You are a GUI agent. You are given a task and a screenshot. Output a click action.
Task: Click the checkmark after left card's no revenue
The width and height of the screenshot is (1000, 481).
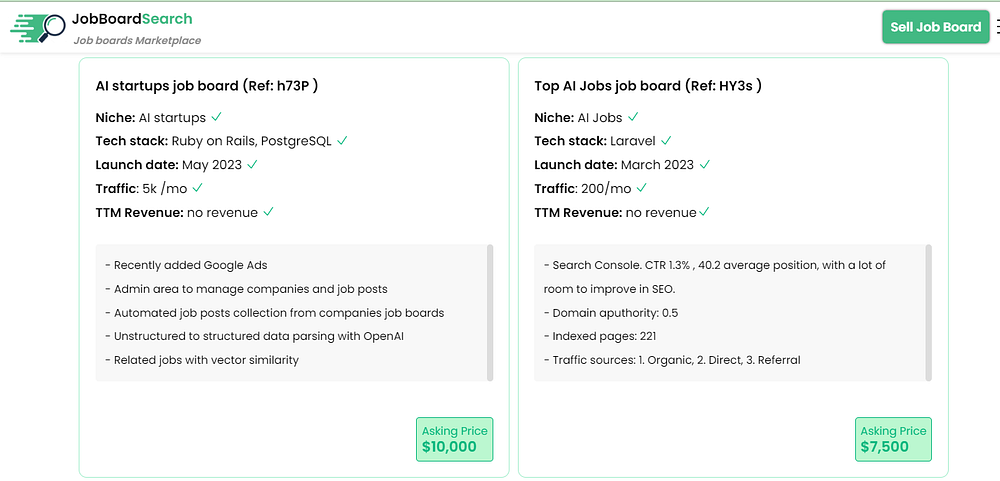[x=268, y=212]
